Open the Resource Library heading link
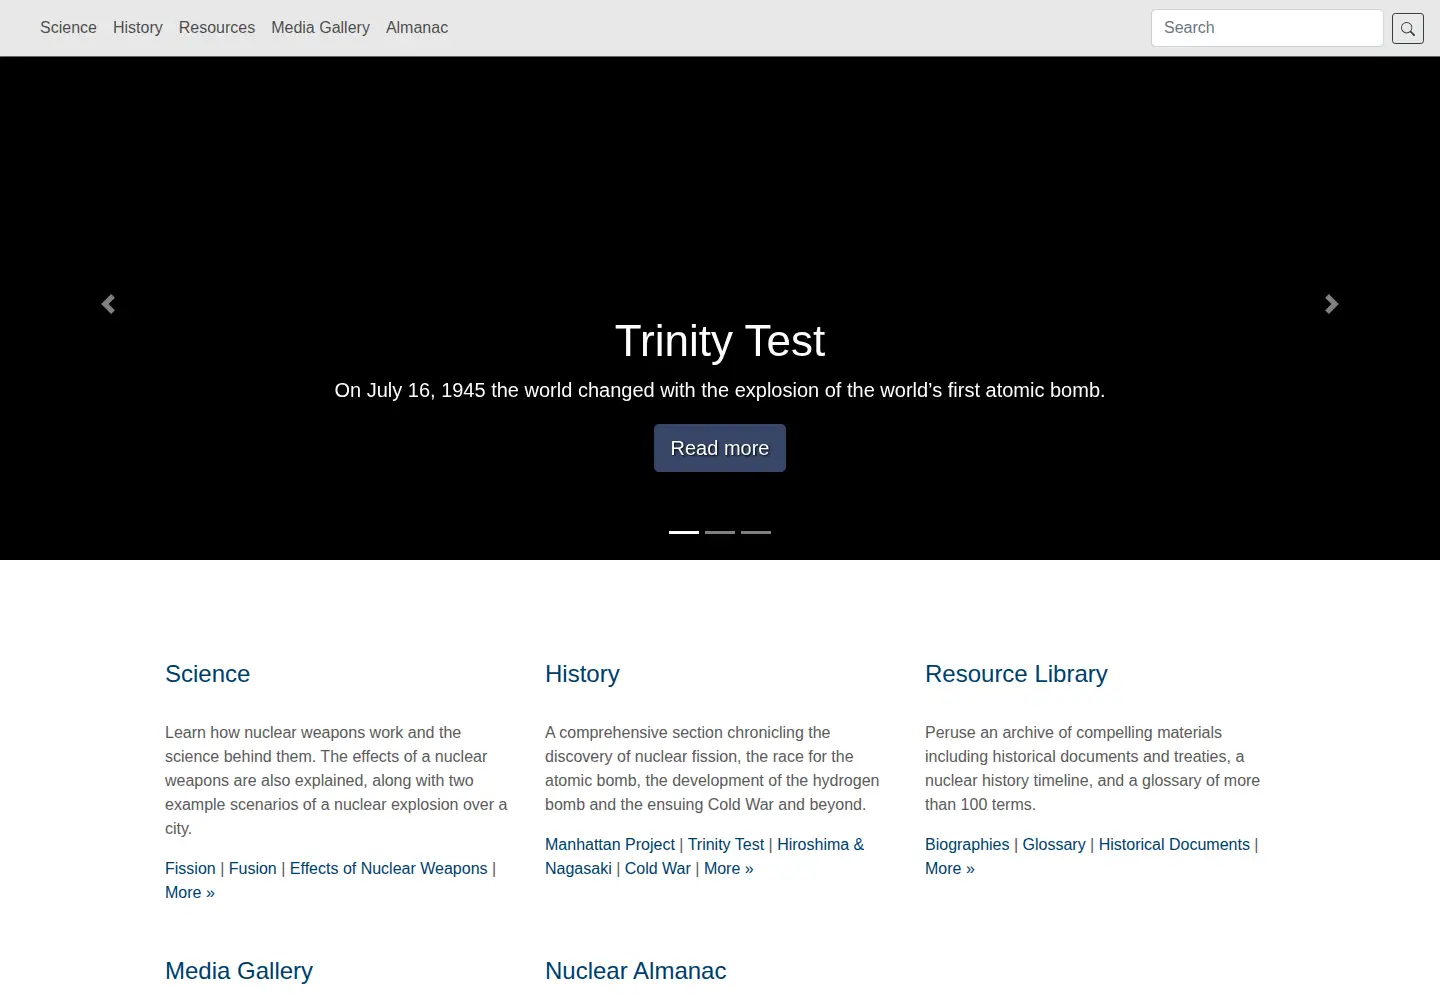1440x1000 pixels. [1016, 674]
